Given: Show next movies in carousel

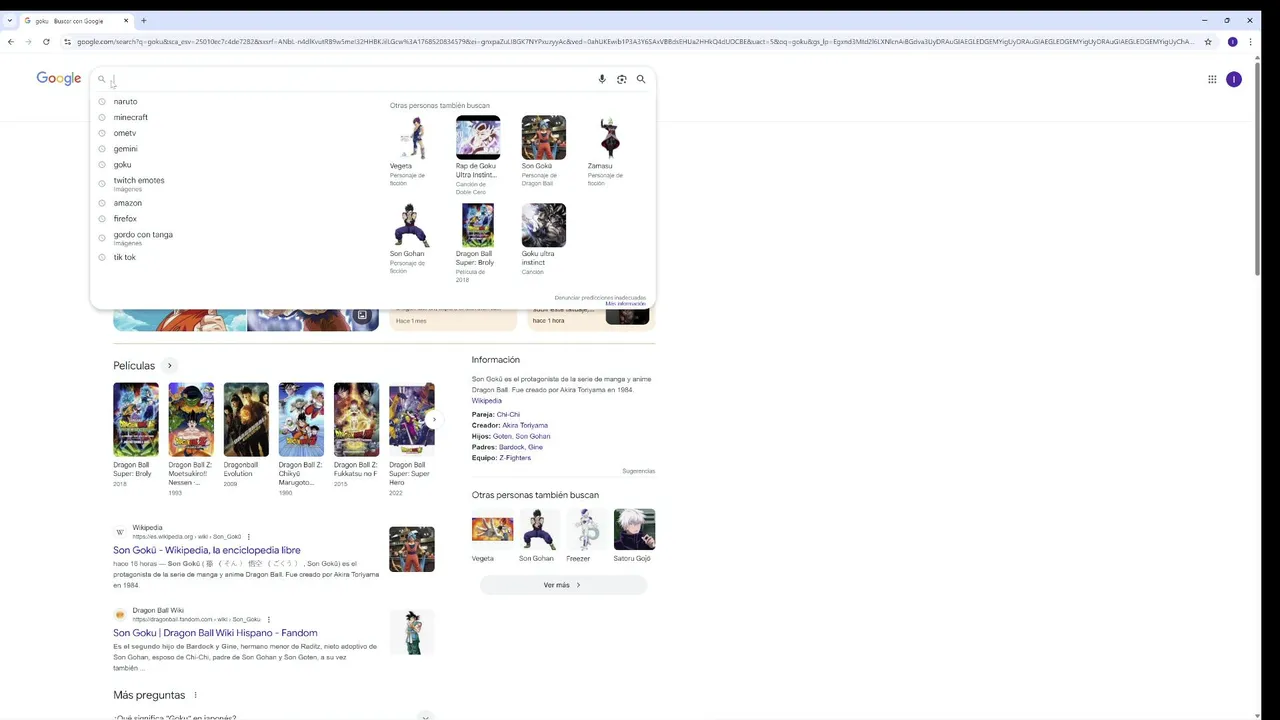Looking at the screenshot, I should point(433,419).
